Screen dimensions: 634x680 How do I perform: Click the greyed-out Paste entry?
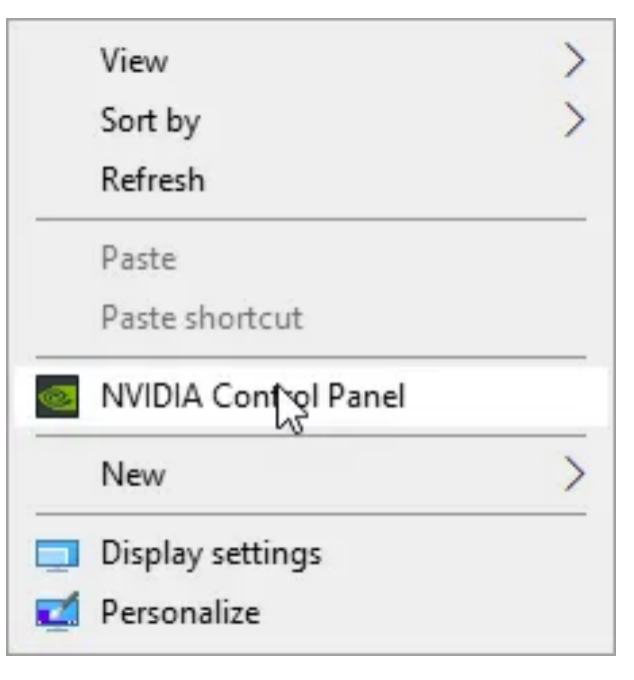pos(139,258)
